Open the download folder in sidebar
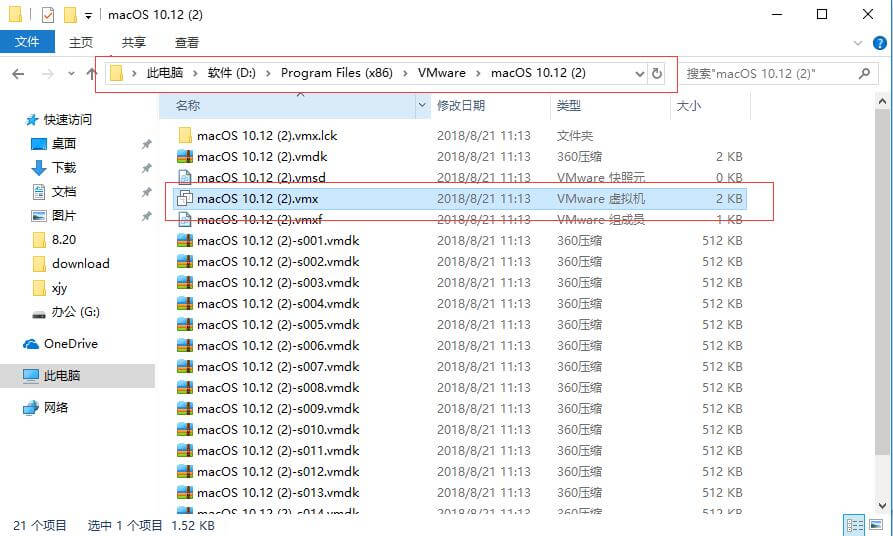The image size is (893, 536). [80, 264]
